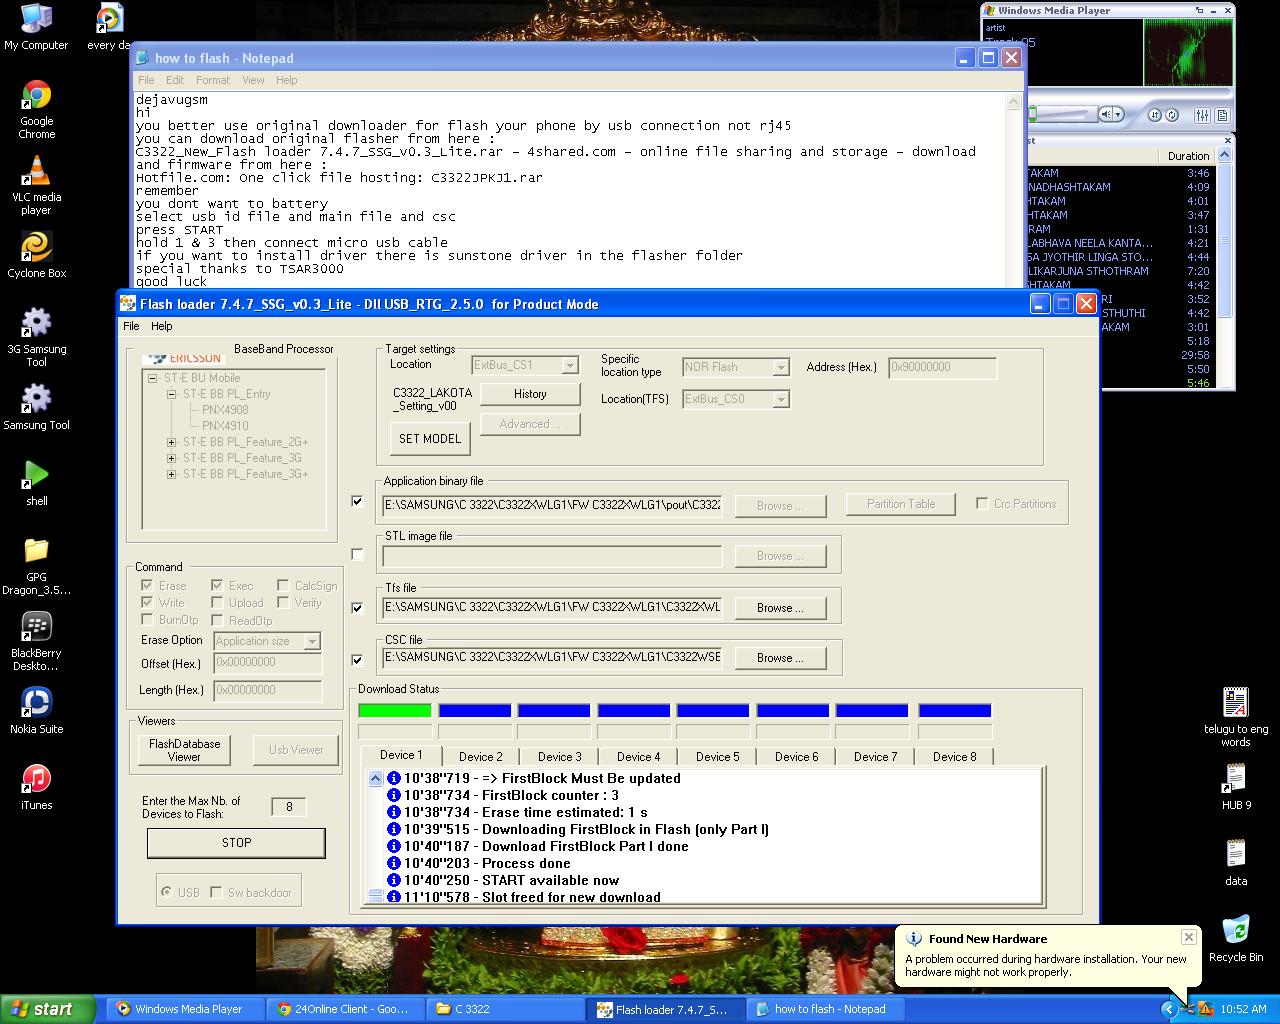Screen dimensions: 1280x1024
Task: Show hidden system tray icons
Action: pos(1168,1009)
